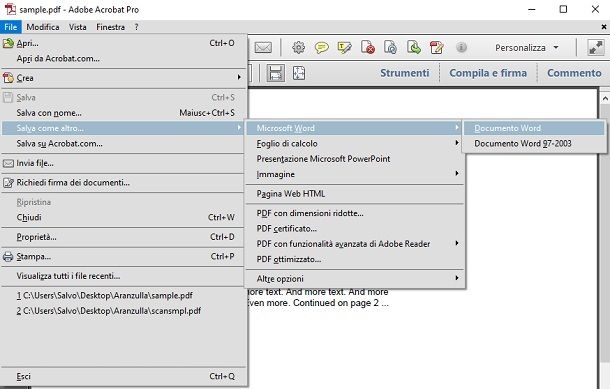Add a sticky note comment icon
The image size is (610, 389).
coord(322,48)
